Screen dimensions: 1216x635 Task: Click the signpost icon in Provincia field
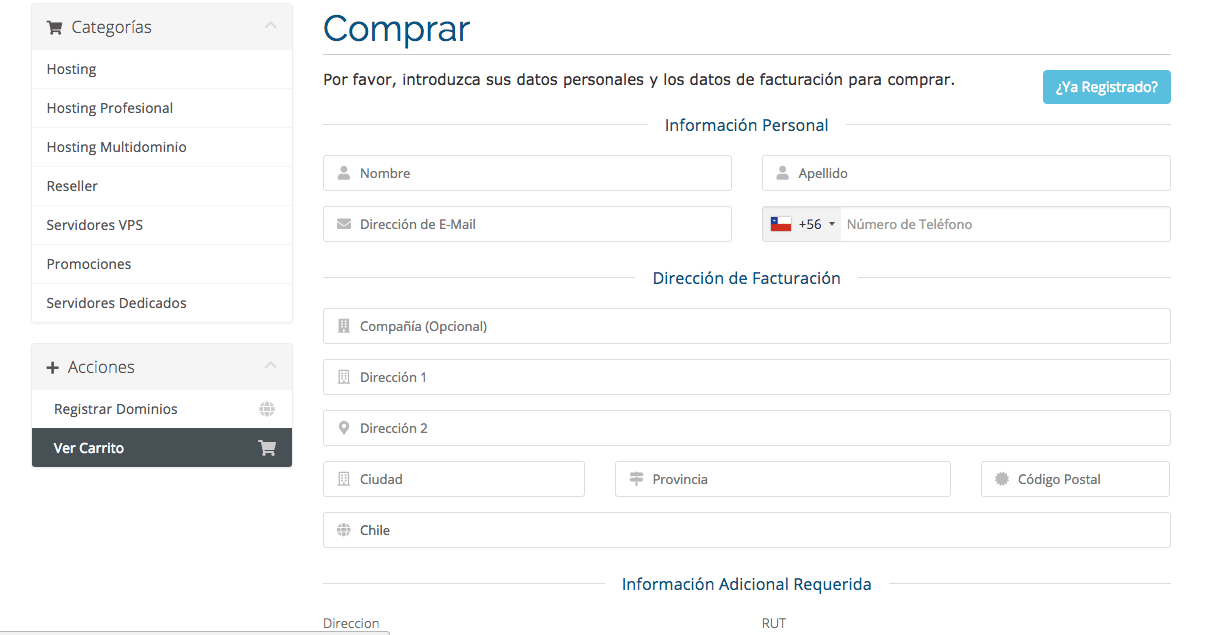tap(636, 479)
